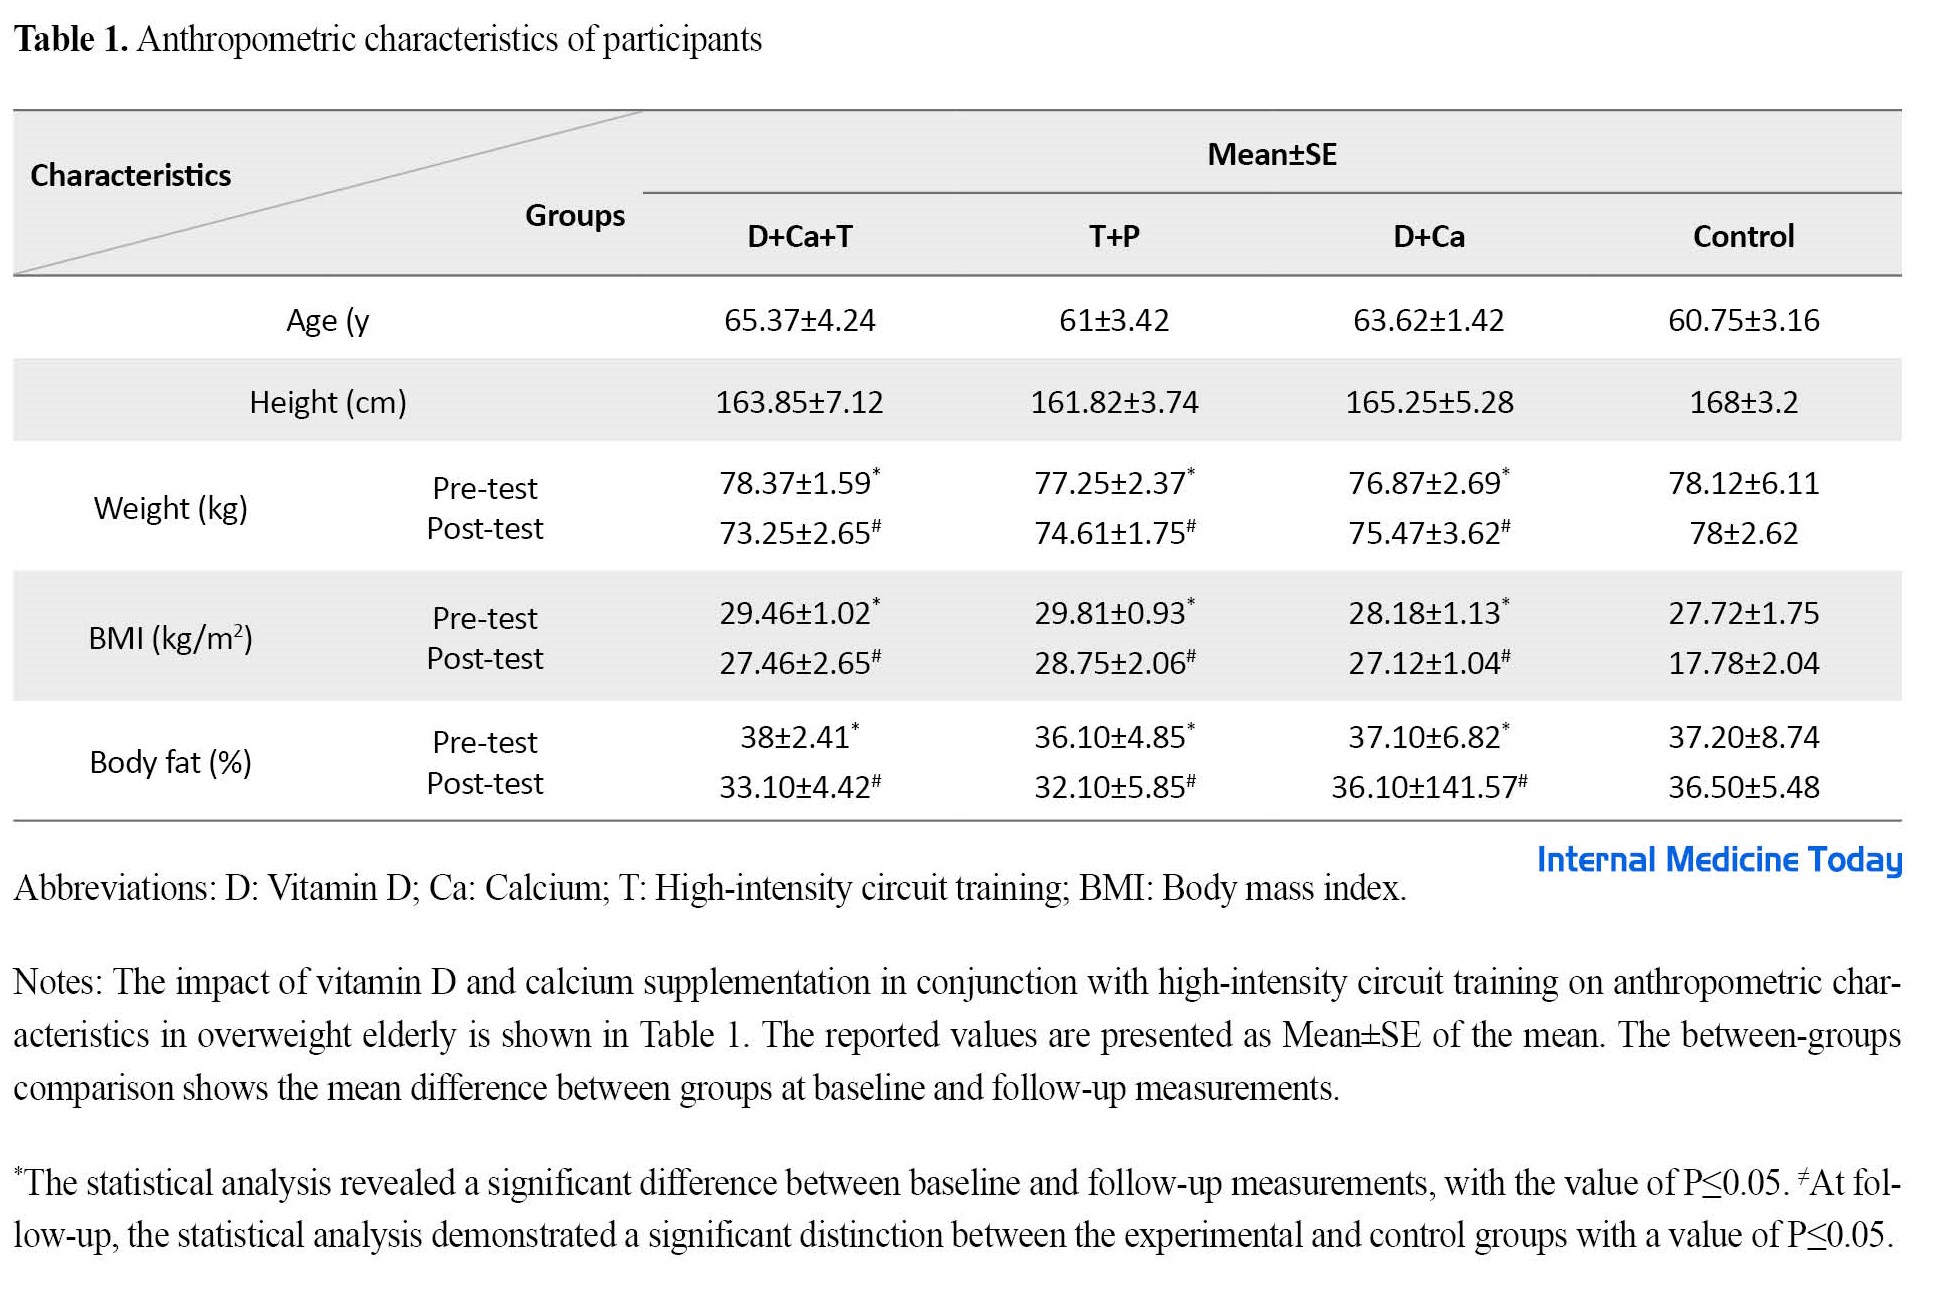Click the Body fat (%) row label
This screenshot has width=1940, height=1290.
(x=171, y=762)
